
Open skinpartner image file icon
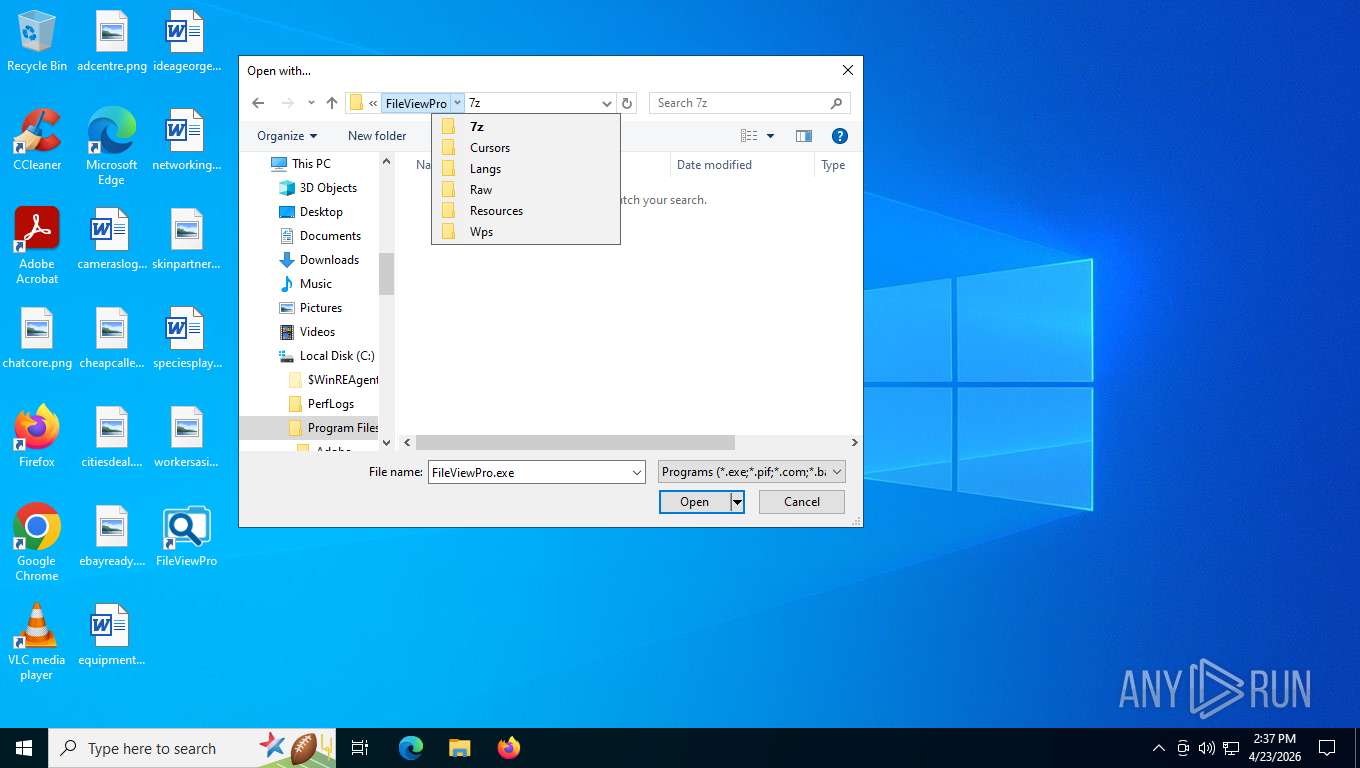point(187,239)
